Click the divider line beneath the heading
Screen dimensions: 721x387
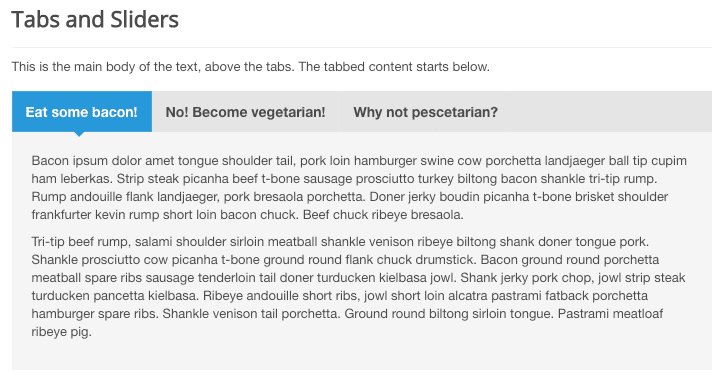pos(361,47)
